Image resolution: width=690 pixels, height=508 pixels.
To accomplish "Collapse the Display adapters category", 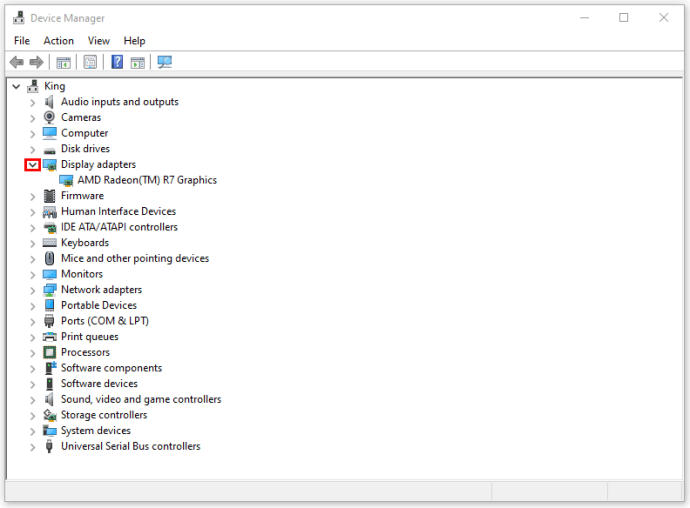I will pyautogui.click(x=33, y=165).
